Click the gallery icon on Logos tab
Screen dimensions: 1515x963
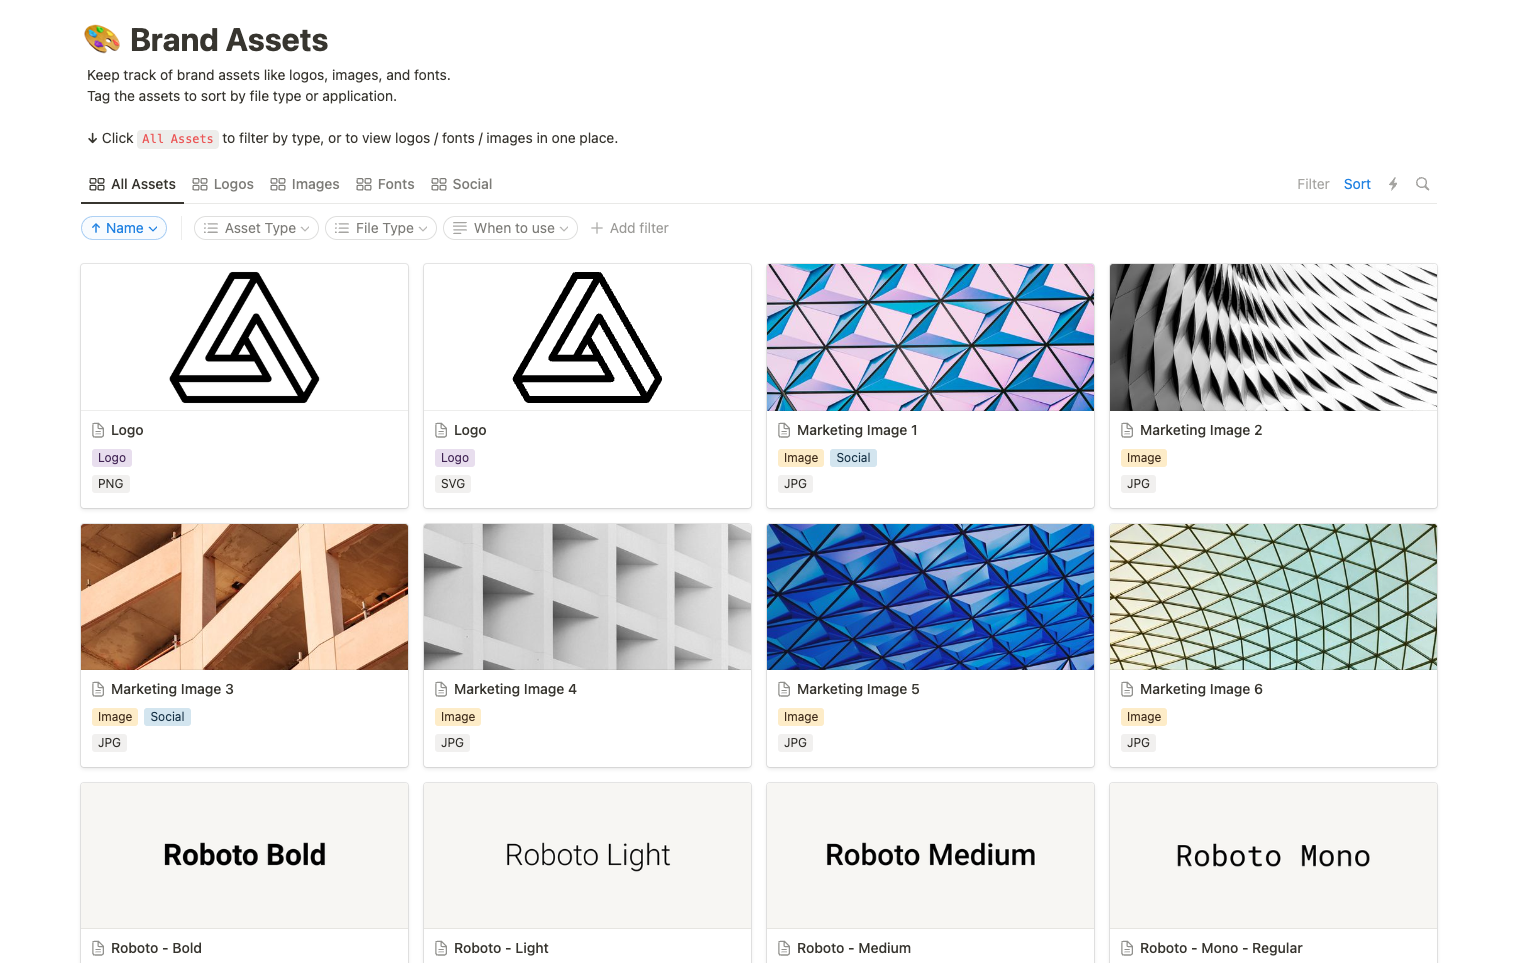pos(200,184)
